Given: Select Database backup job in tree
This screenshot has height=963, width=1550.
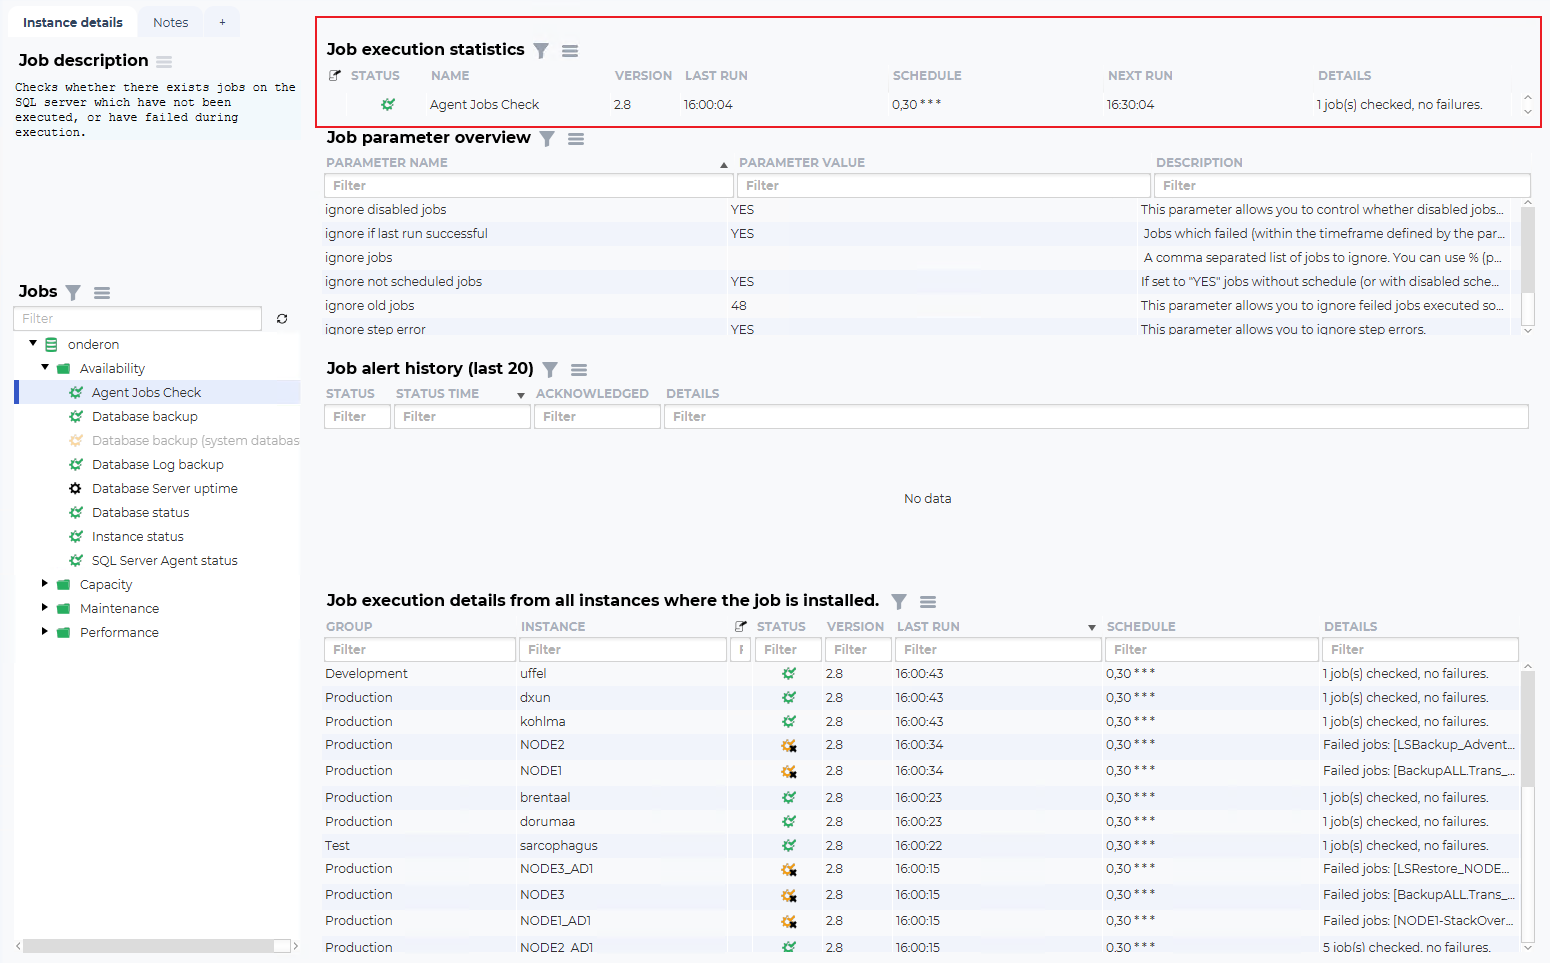Looking at the screenshot, I should coord(144,417).
